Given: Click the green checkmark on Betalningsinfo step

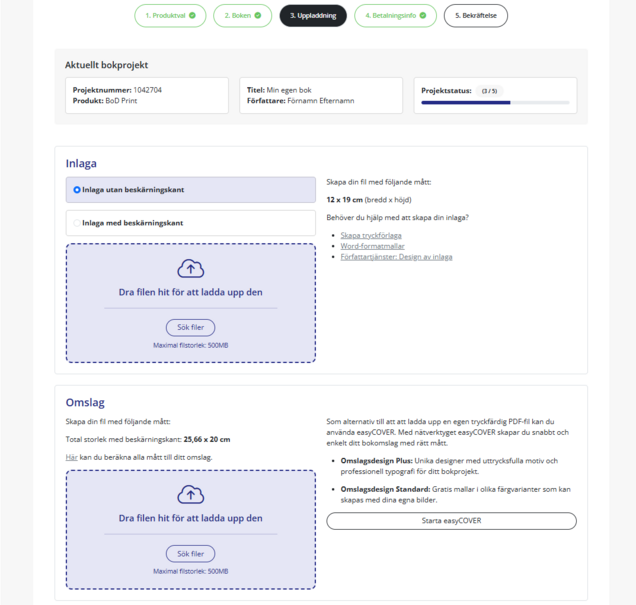Looking at the screenshot, I should pyautogui.click(x=423, y=15).
